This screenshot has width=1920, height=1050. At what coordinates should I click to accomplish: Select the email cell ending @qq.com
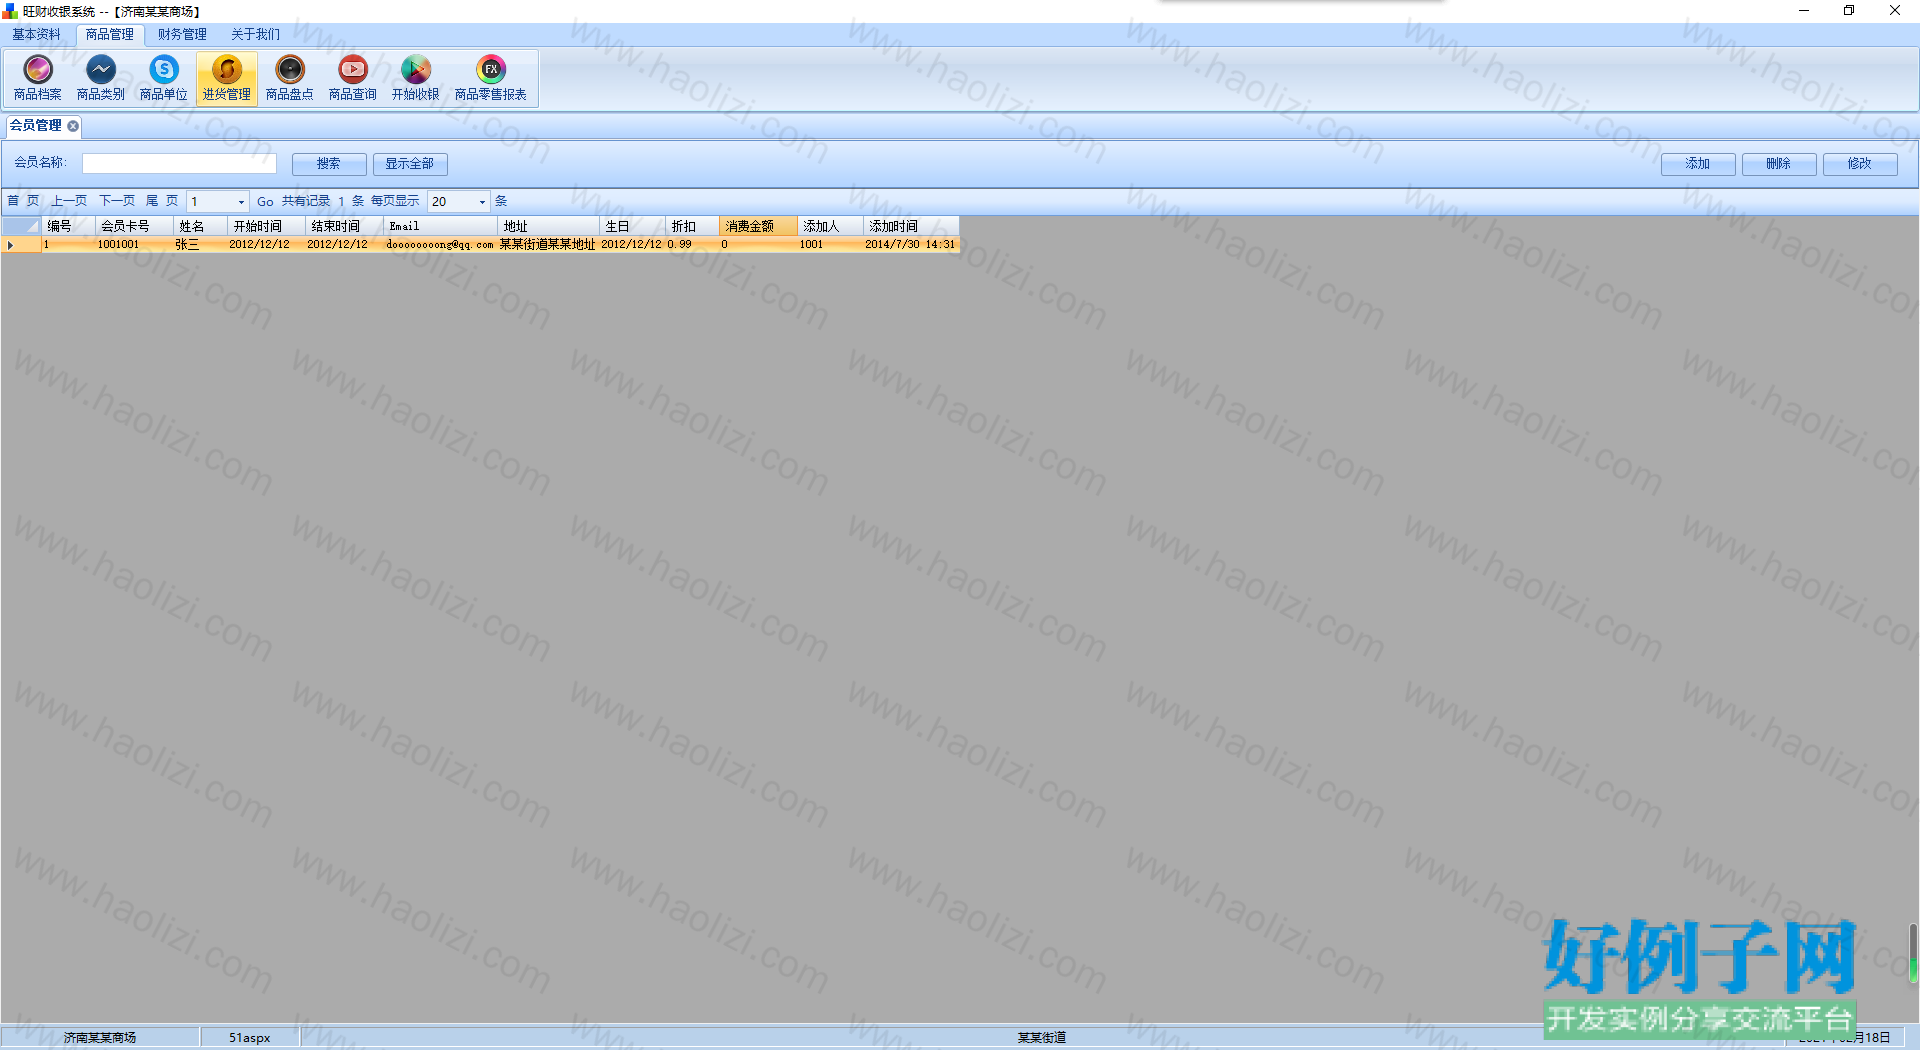click(x=441, y=245)
